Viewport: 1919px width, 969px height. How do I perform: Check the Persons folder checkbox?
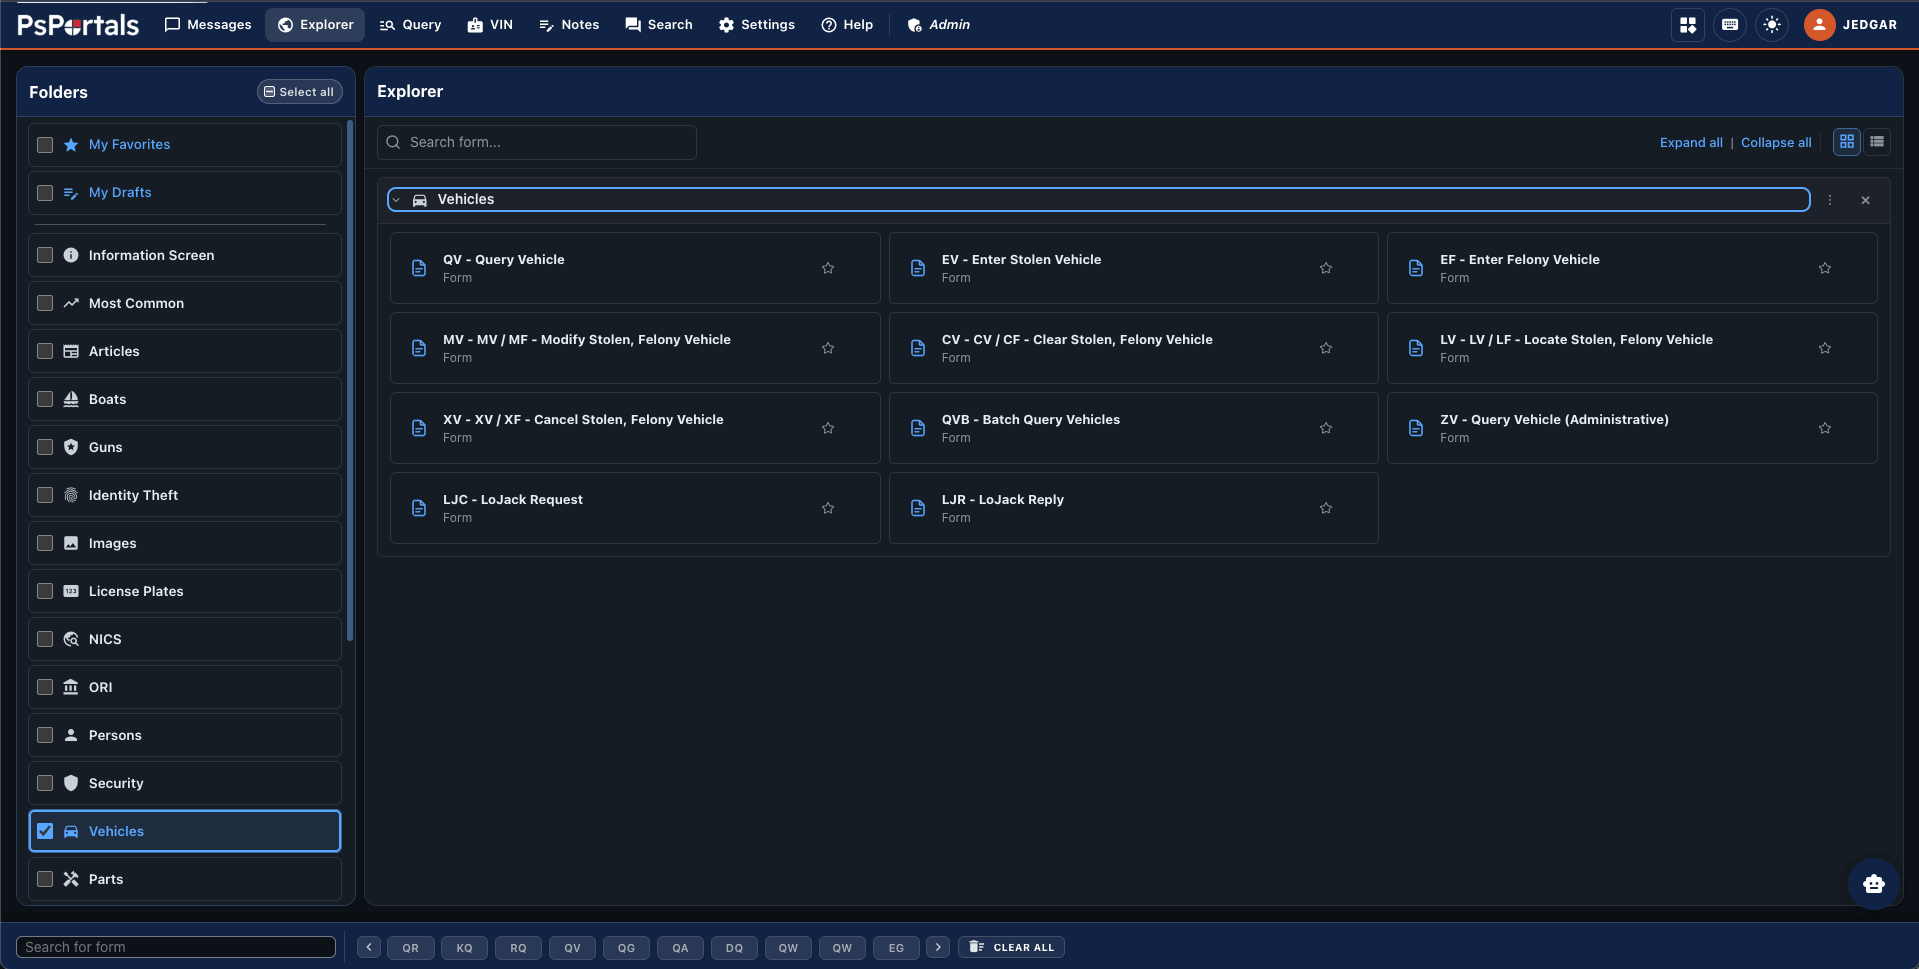45,735
